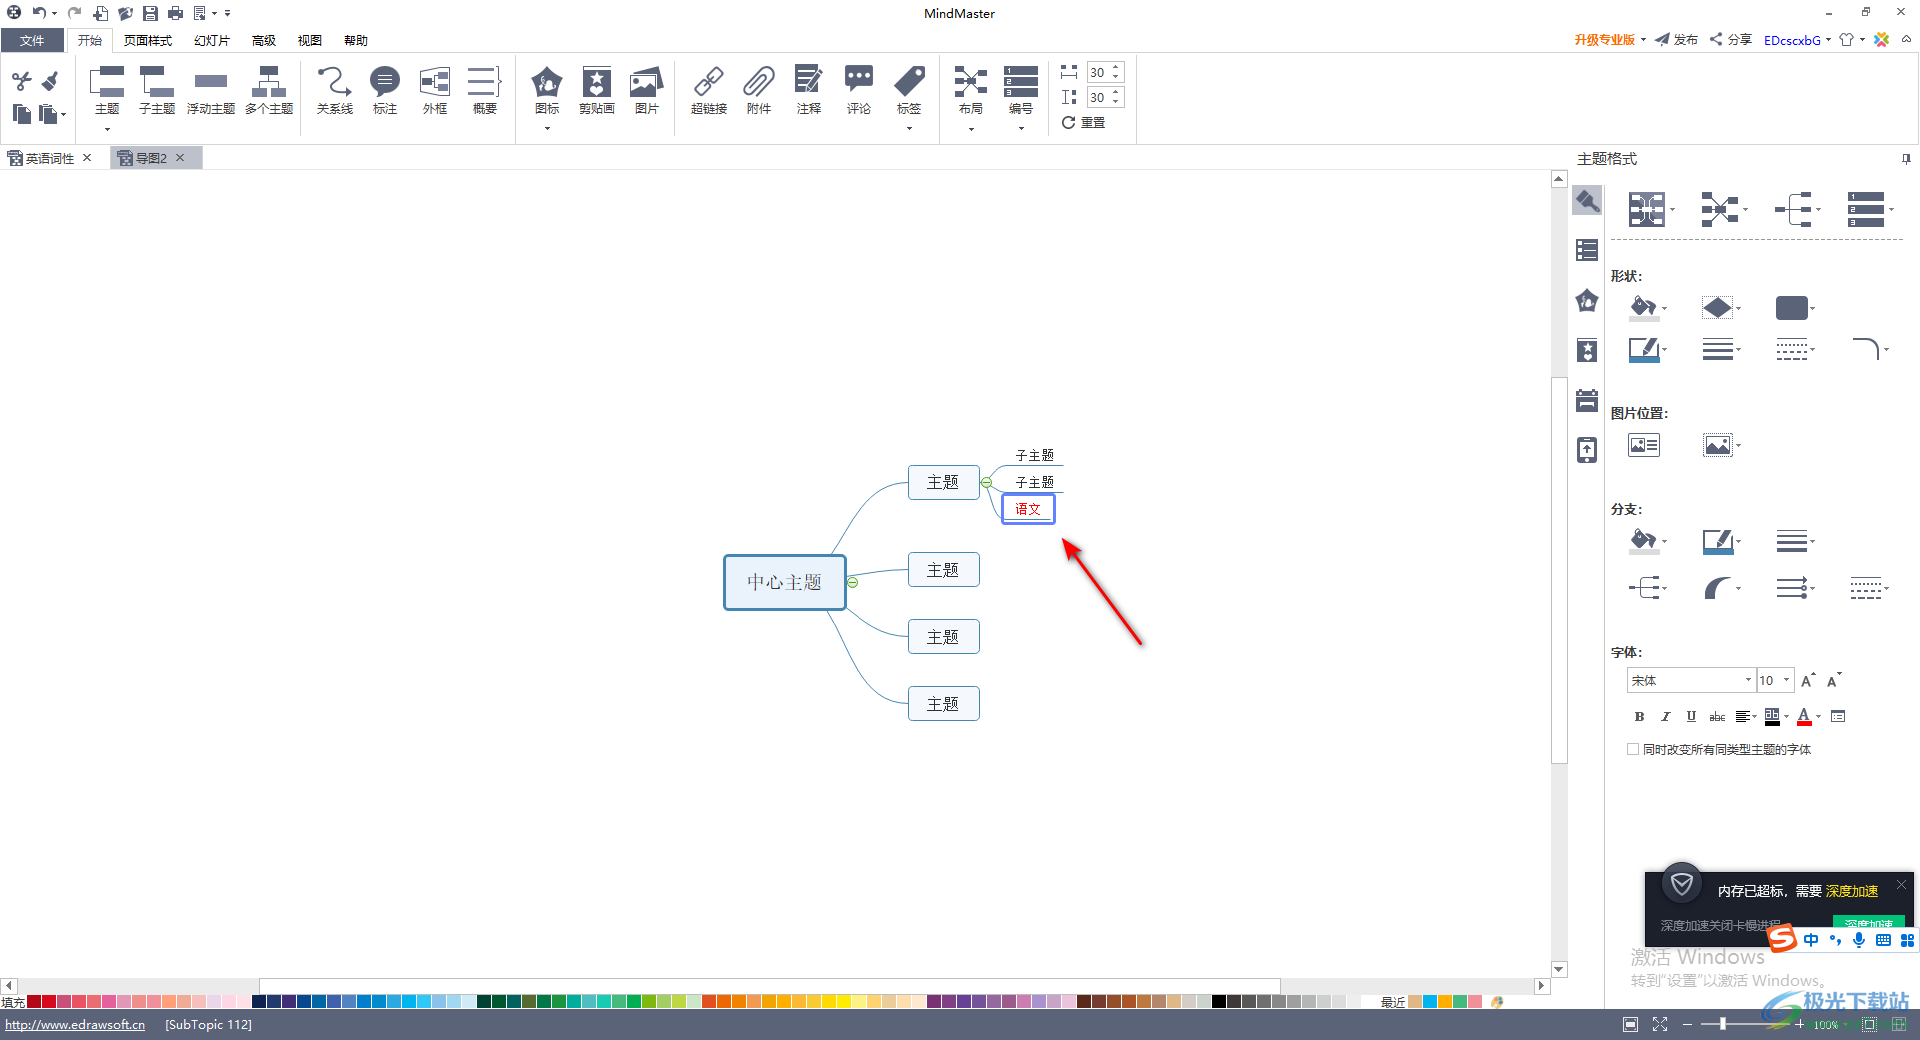1920x1040 pixels.
Task: Add a 超链接 hyperlink
Action: [709, 90]
